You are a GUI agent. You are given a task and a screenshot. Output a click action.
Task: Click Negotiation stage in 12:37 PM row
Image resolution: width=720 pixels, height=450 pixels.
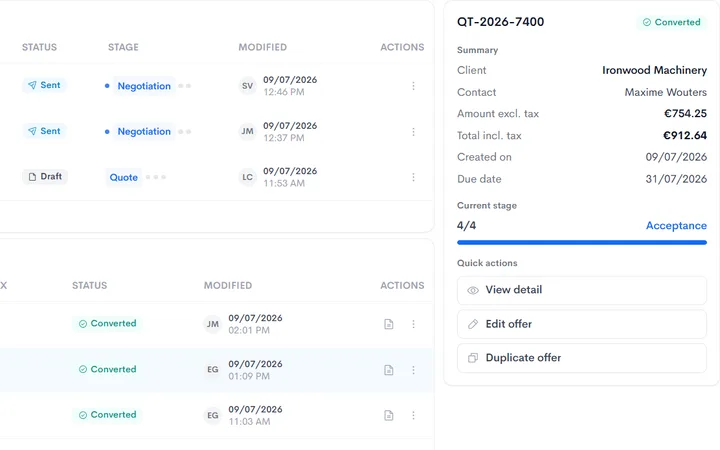[144, 131]
